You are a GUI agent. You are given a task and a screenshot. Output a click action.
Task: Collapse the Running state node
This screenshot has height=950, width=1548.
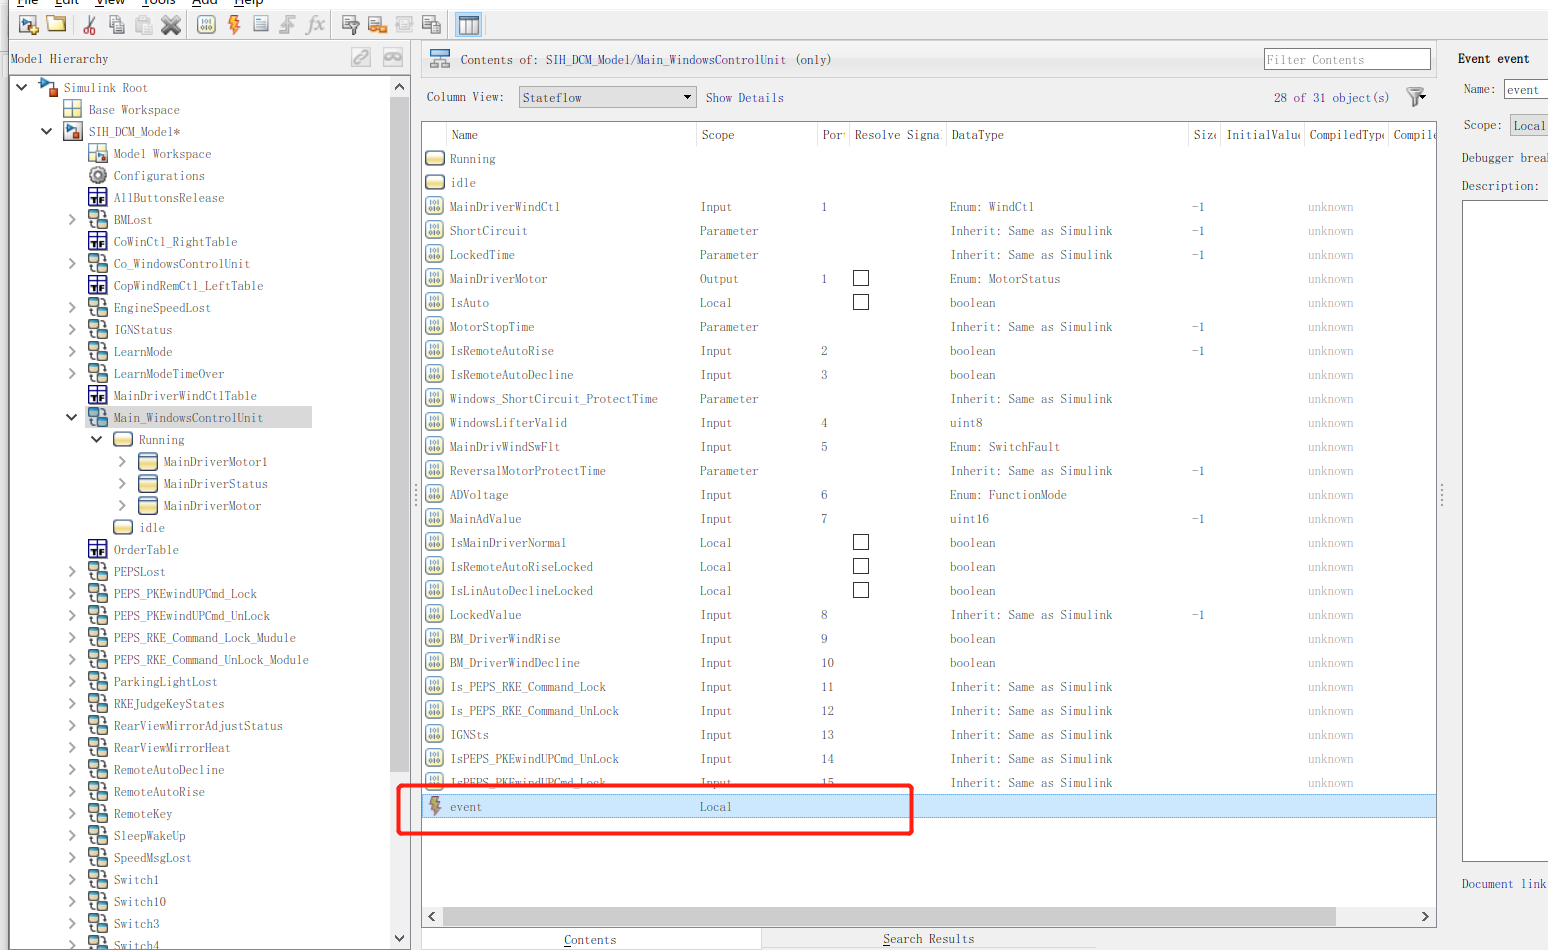[x=97, y=439]
